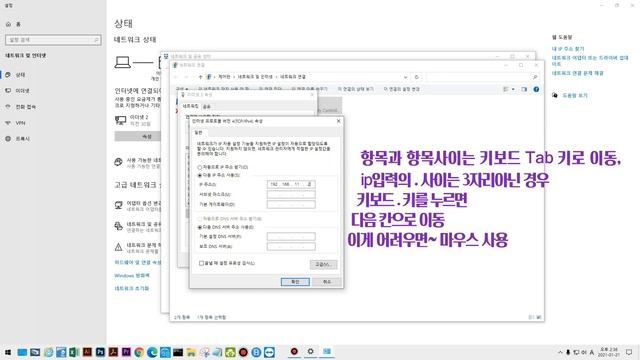Open Google Chrome from the taskbar
The image size is (640, 360).
click(x=139, y=352)
